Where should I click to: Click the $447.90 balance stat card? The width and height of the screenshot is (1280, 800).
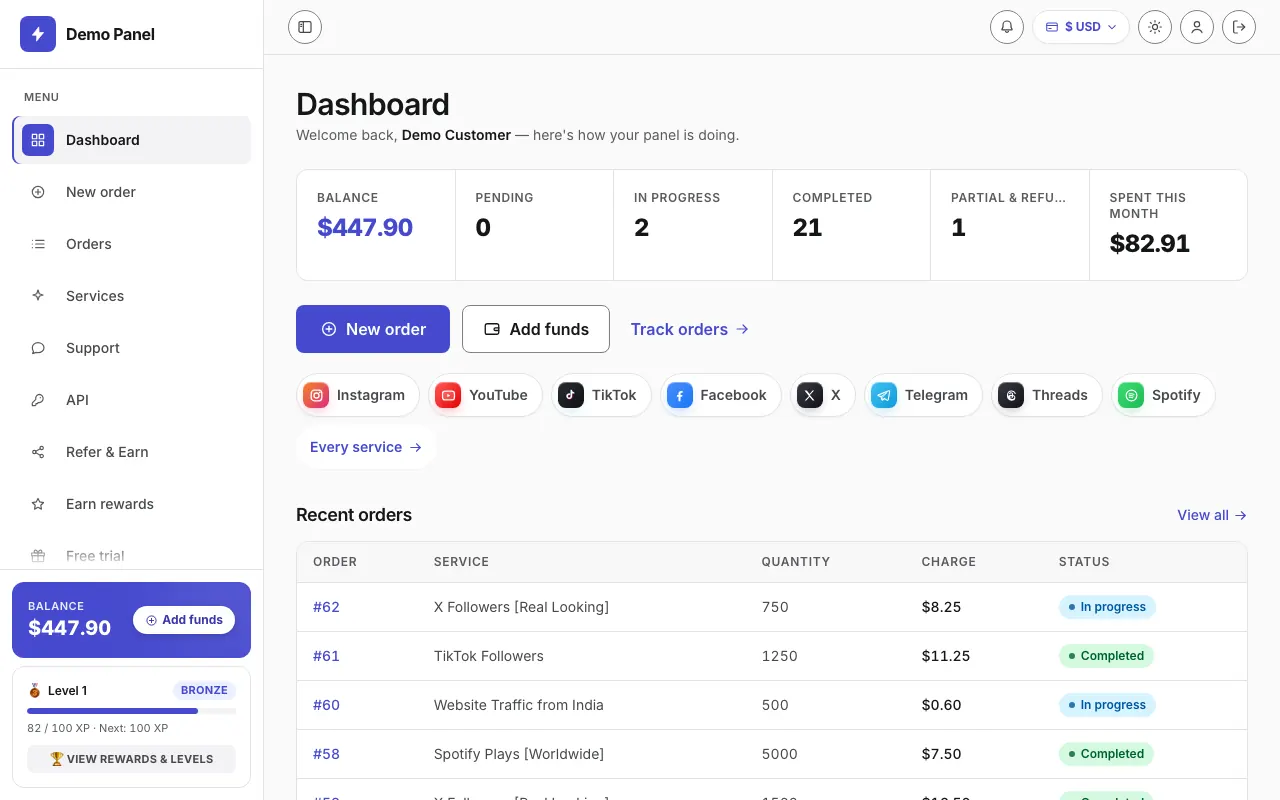point(376,225)
